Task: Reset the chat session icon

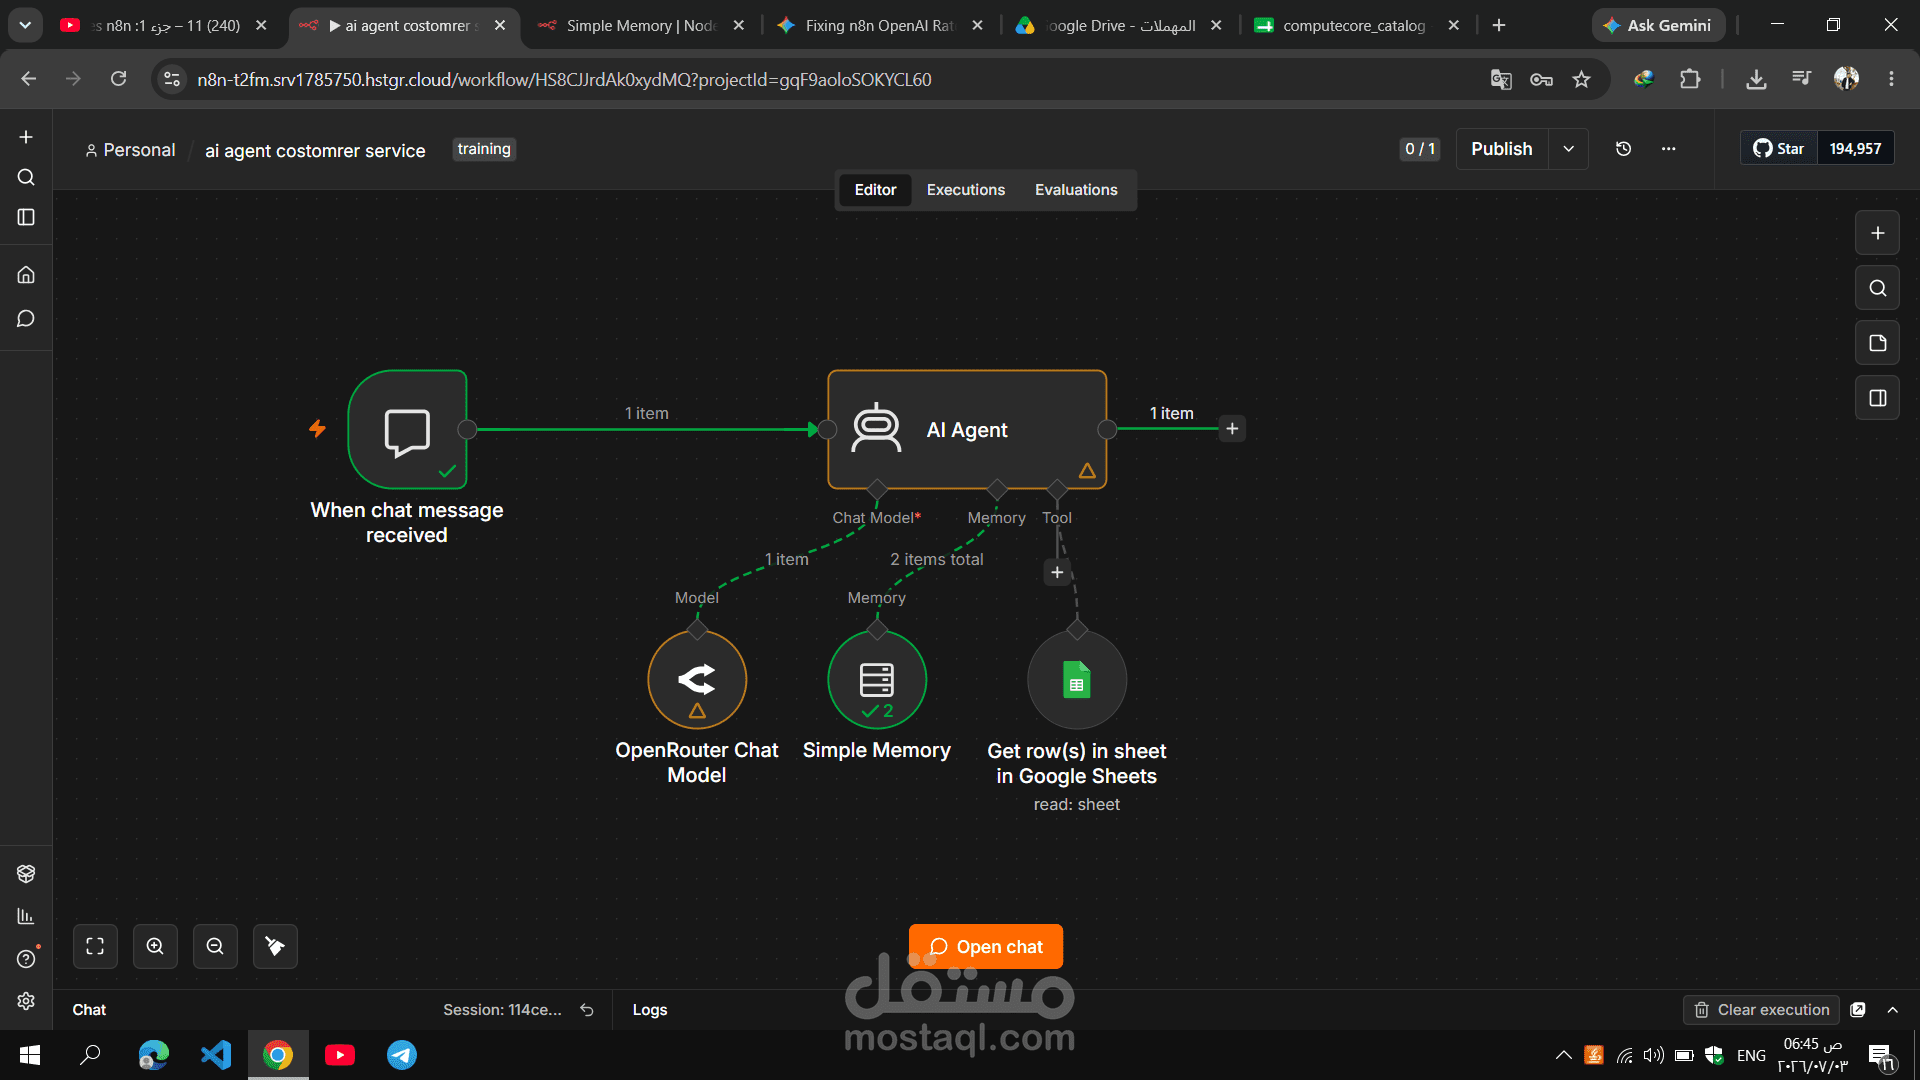Action: pos(587,1010)
